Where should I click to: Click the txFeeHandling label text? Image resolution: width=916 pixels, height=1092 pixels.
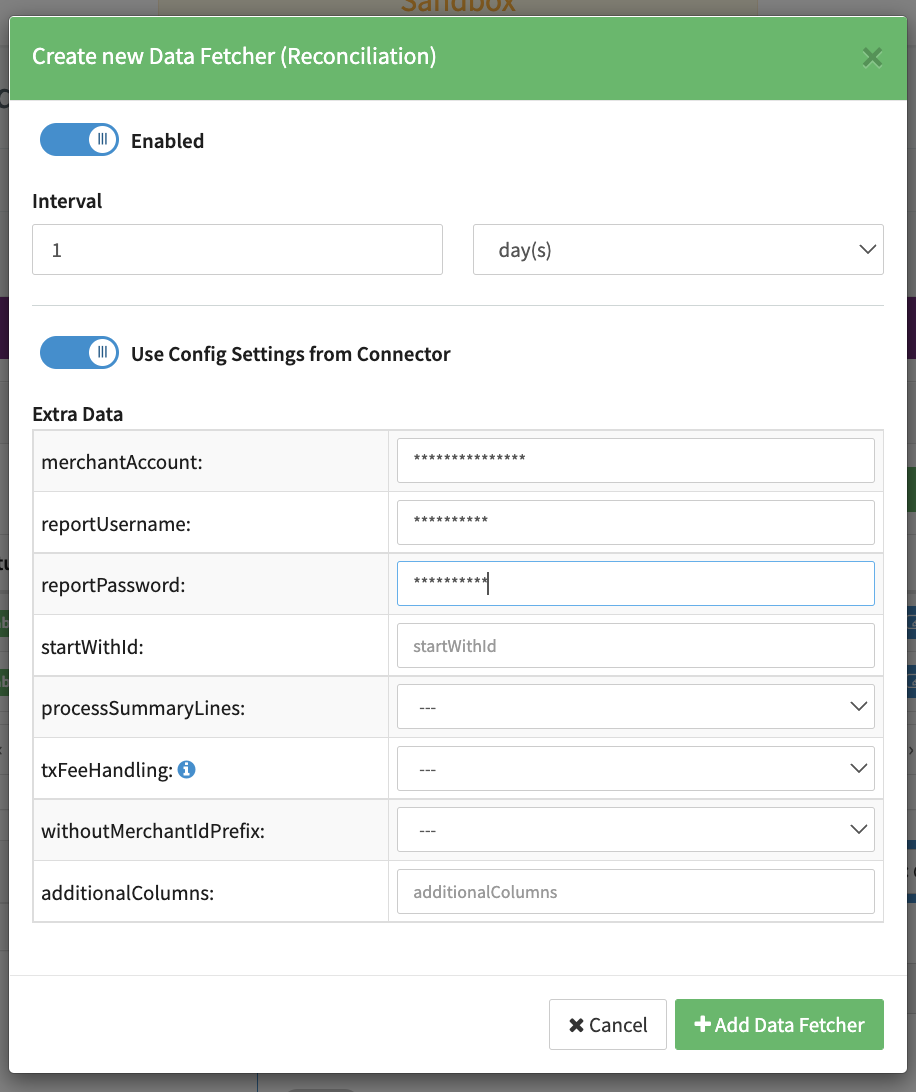(107, 770)
